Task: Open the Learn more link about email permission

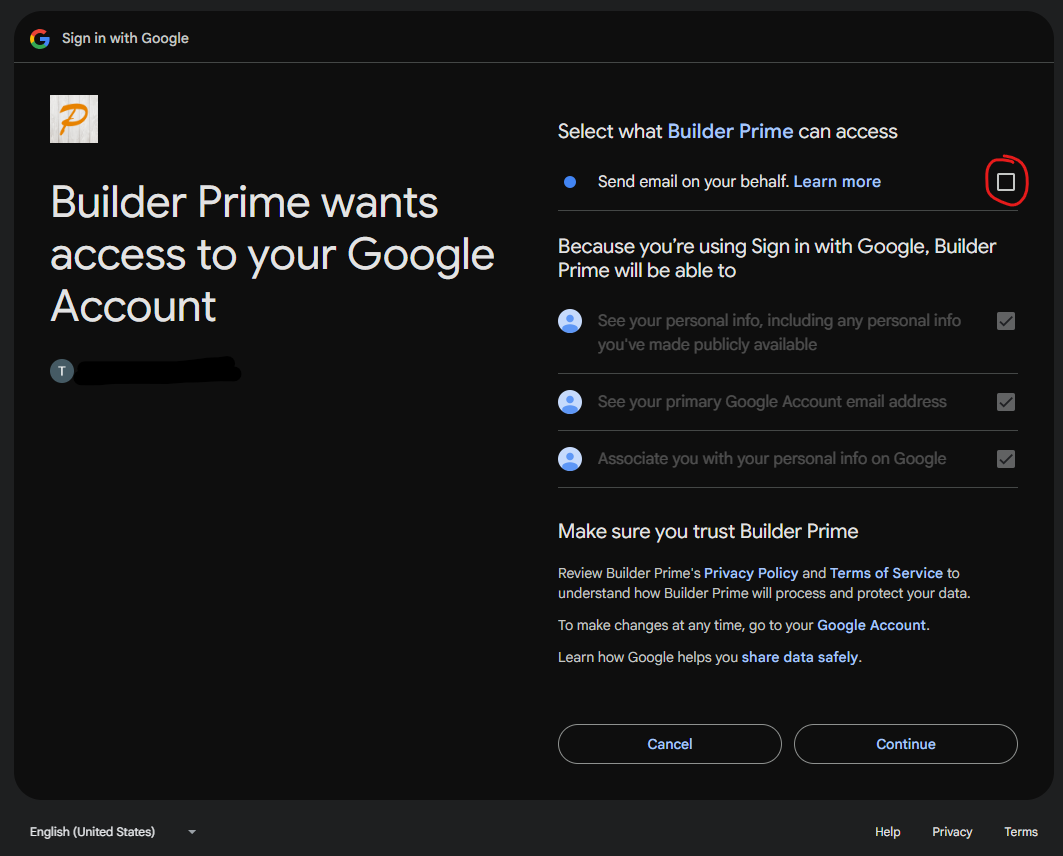Action: point(837,181)
